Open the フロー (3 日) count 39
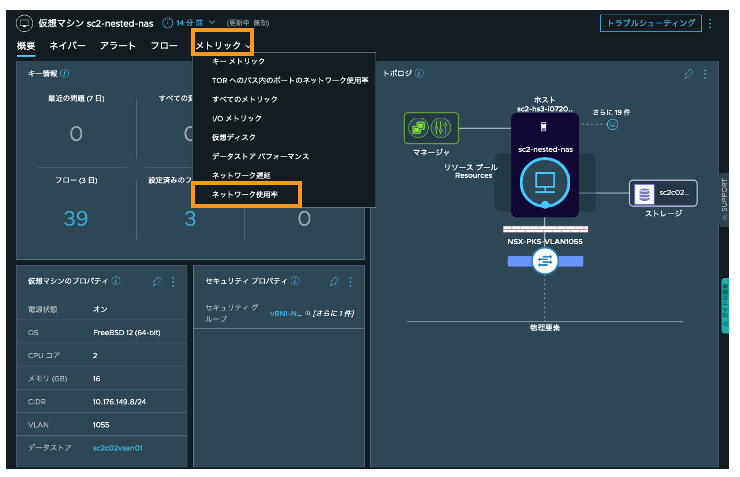The height and width of the screenshot is (477, 740). 76,218
